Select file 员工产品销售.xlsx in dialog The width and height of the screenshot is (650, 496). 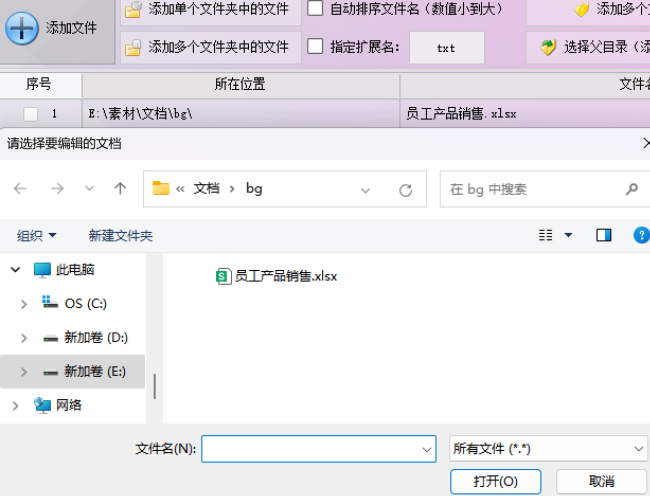coord(276,276)
